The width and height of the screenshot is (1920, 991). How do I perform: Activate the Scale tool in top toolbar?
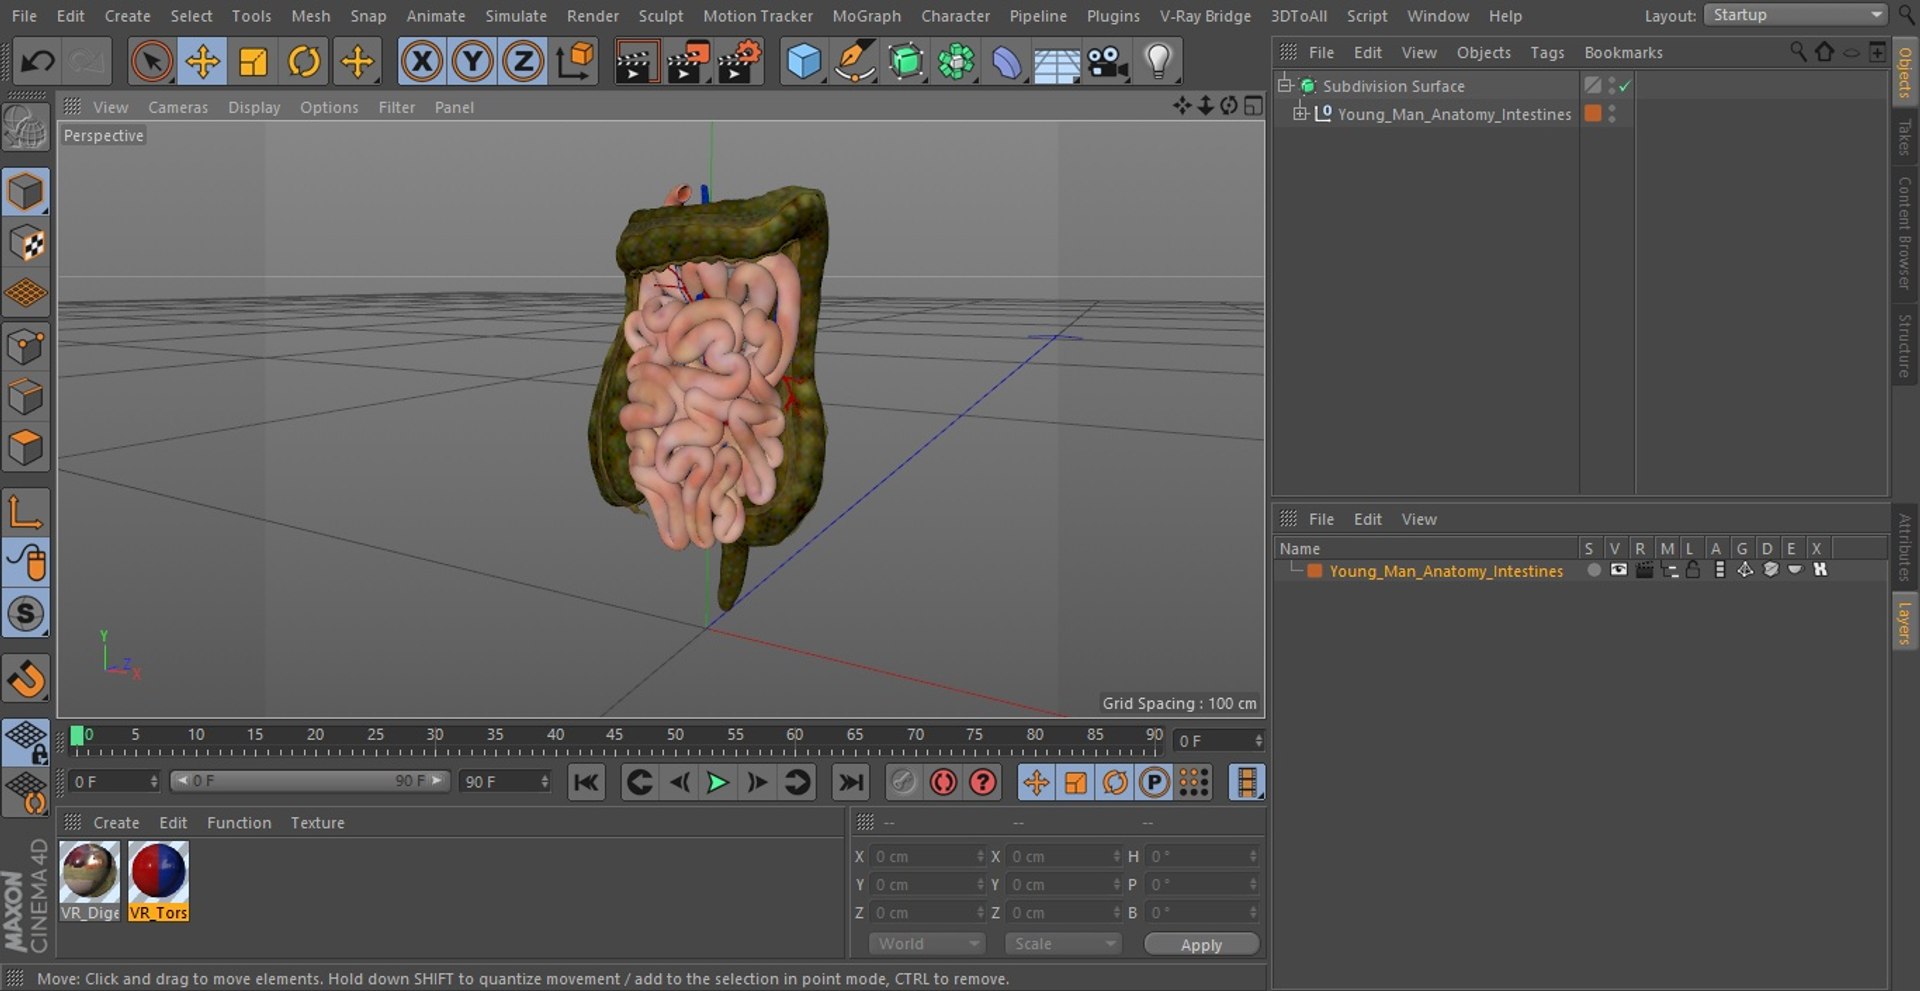pos(253,62)
